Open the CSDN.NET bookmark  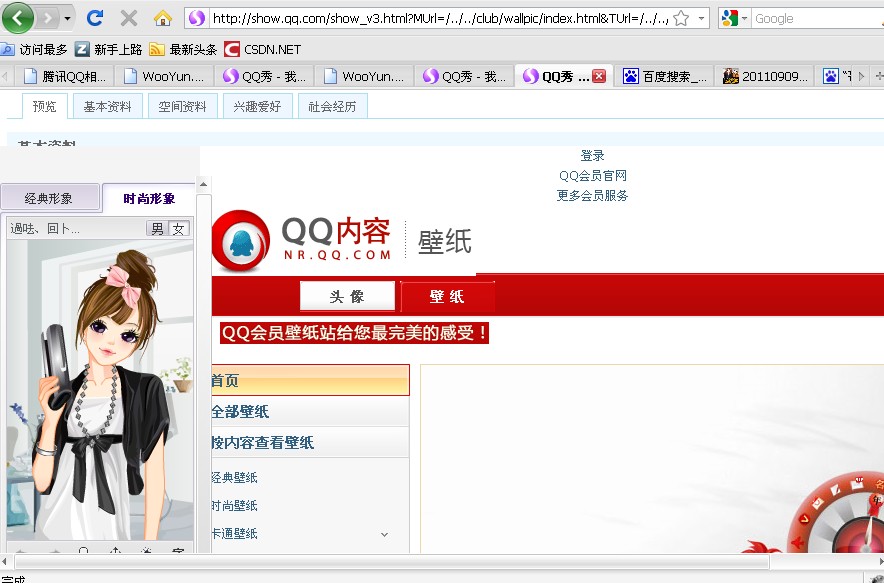point(263,50)
